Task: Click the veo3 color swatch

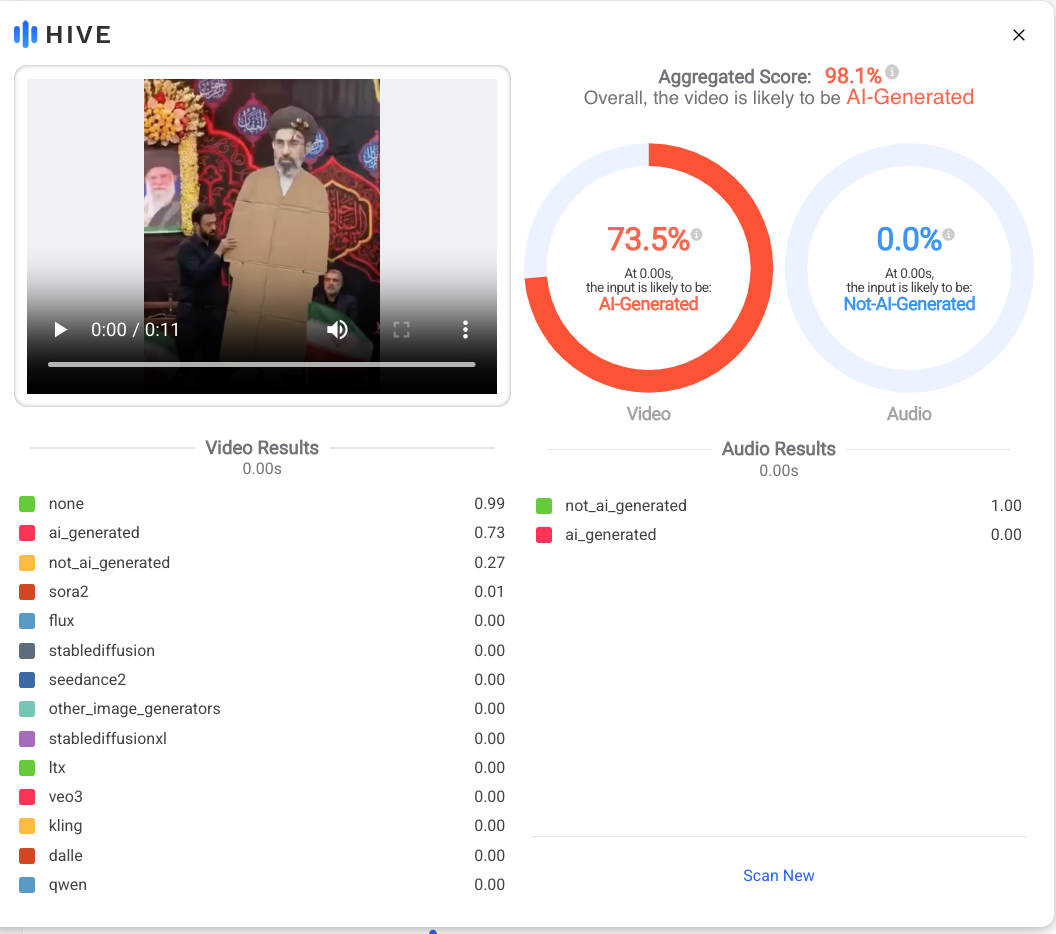Action: click(27, 797)
